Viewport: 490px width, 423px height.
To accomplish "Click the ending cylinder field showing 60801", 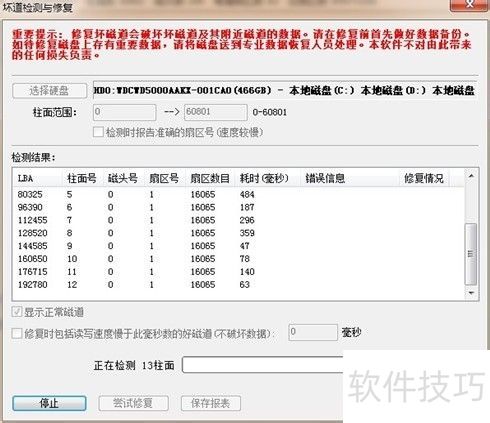I will [216, 112].
